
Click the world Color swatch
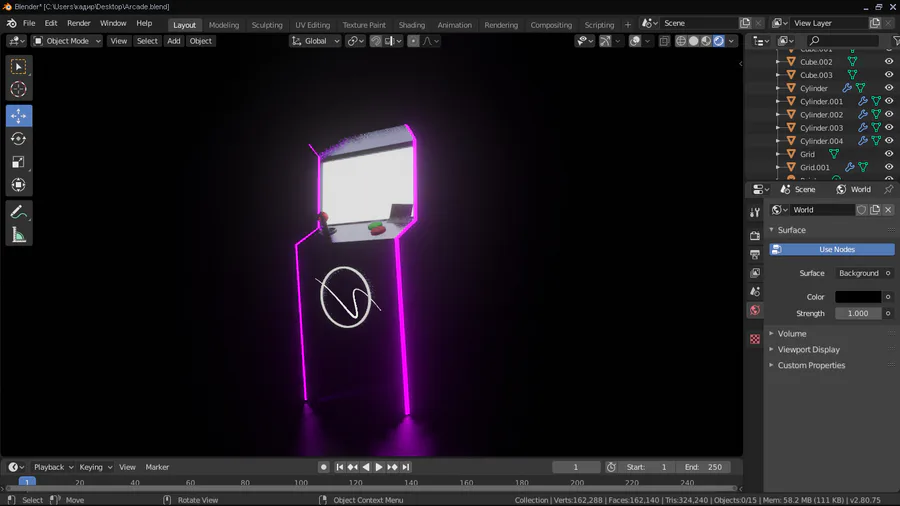click(x=858, y=297)
